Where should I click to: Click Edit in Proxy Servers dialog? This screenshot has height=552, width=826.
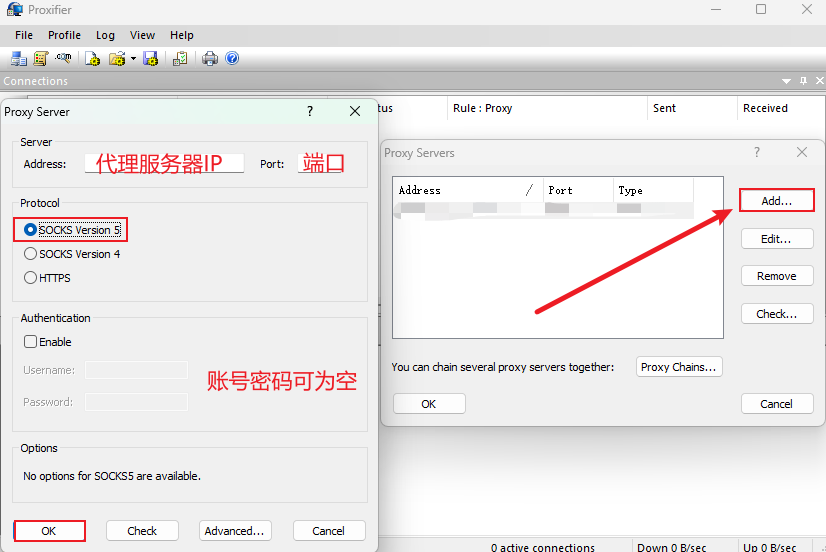pyautogui.click(x=777, y=239)
